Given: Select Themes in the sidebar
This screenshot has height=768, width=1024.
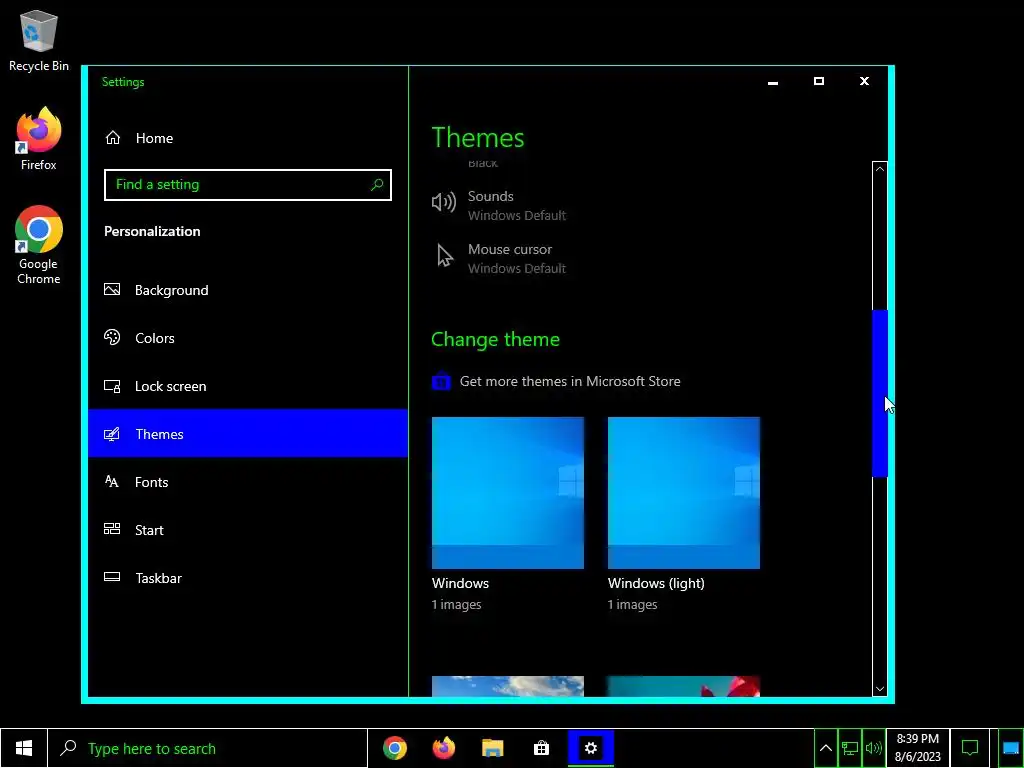Looking at the screenshot, I should point(248,434).
